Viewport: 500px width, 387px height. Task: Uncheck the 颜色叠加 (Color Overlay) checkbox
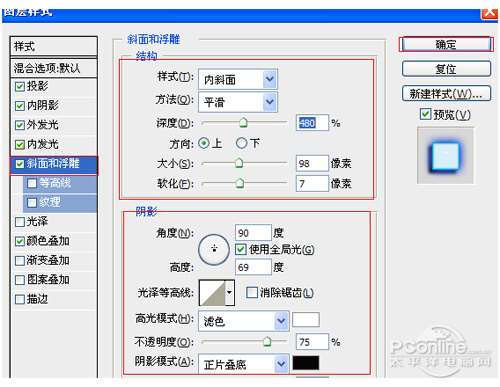pyautogui.click(x=20, y=241)
